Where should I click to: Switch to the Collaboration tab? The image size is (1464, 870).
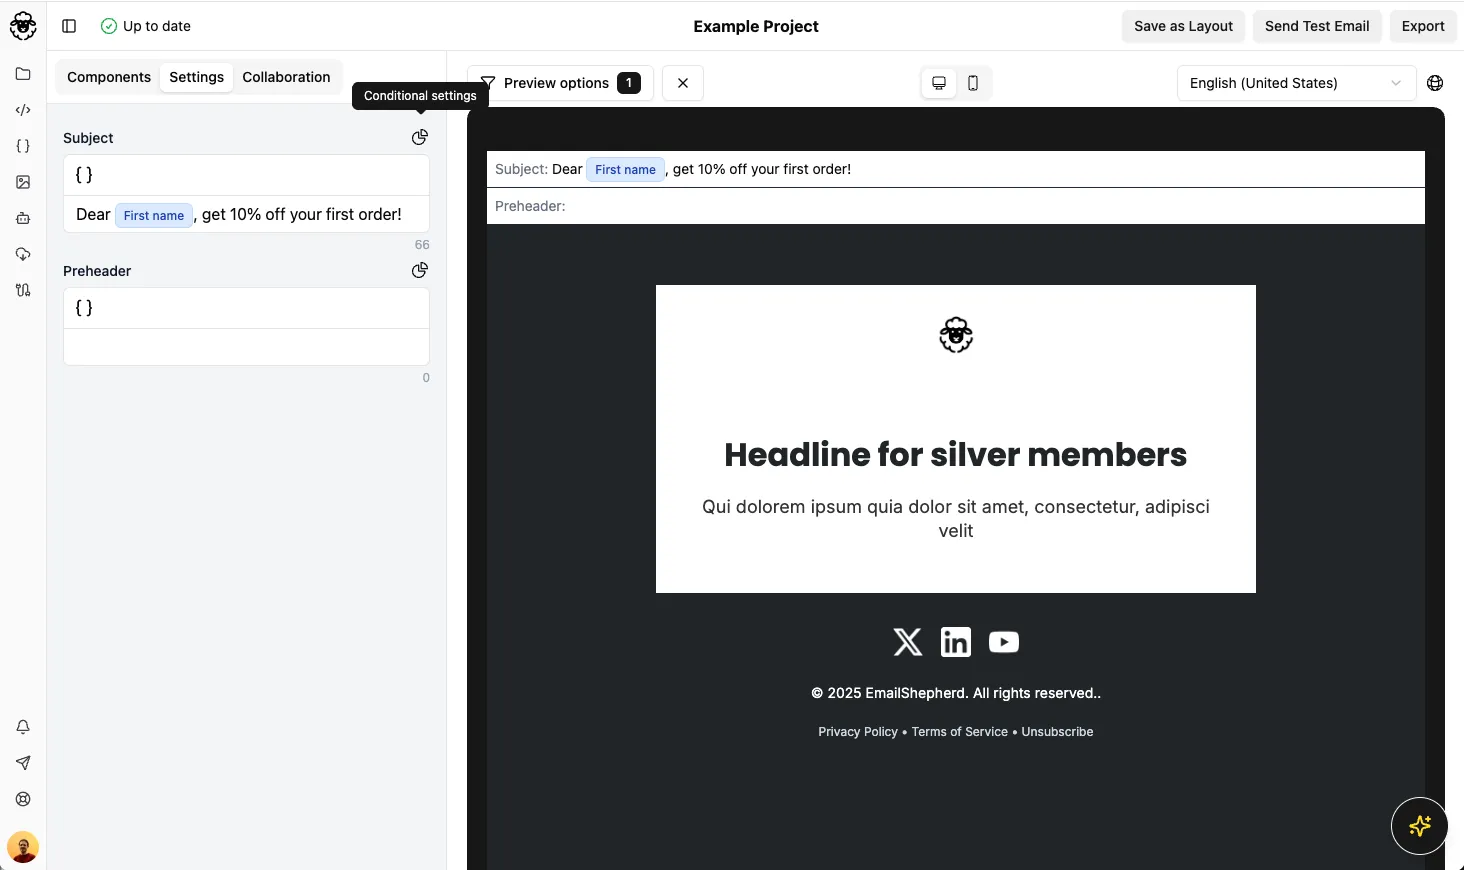tap(286, 77)
